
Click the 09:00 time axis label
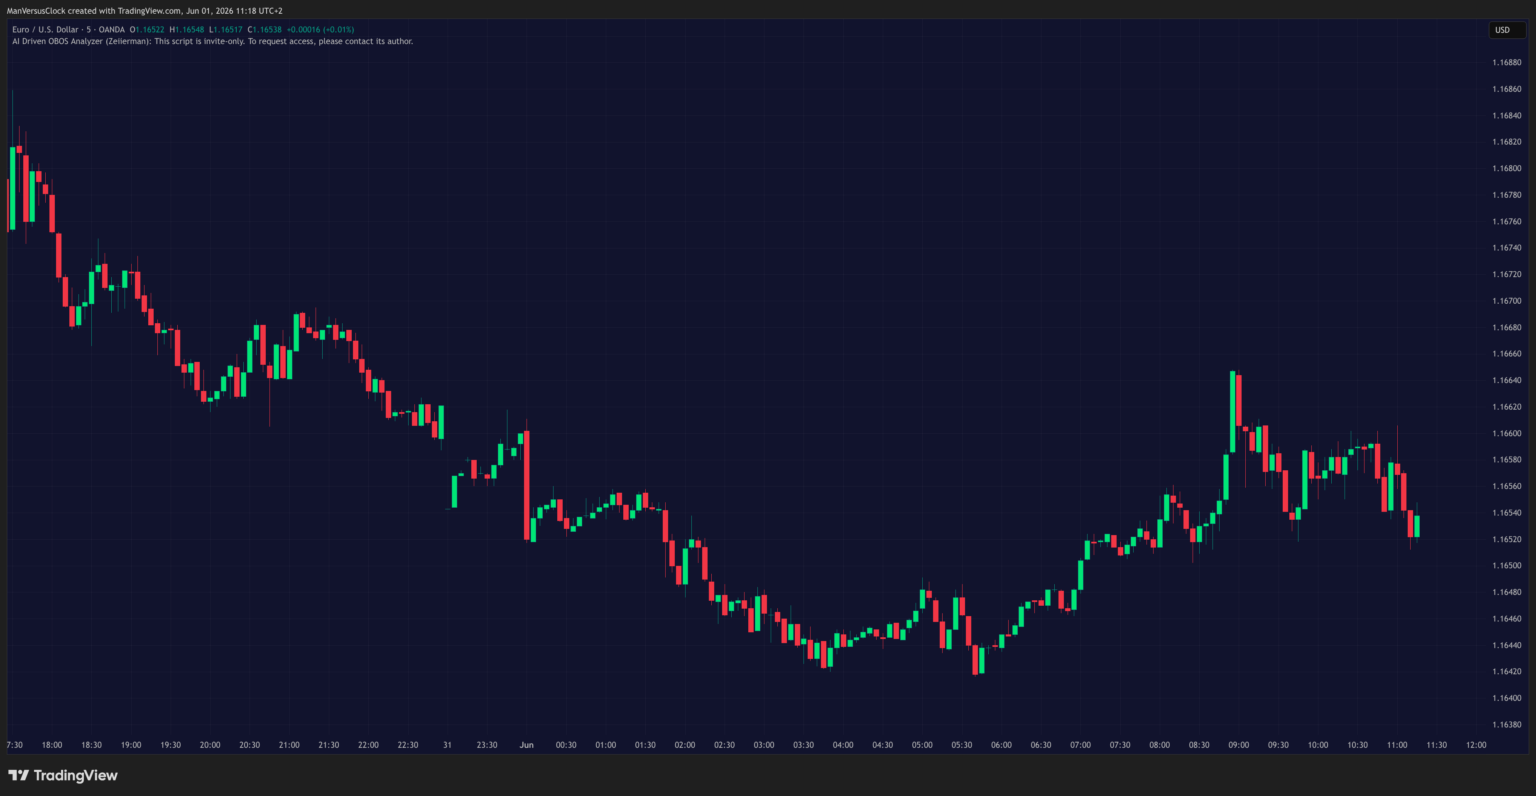(1239, 745)
